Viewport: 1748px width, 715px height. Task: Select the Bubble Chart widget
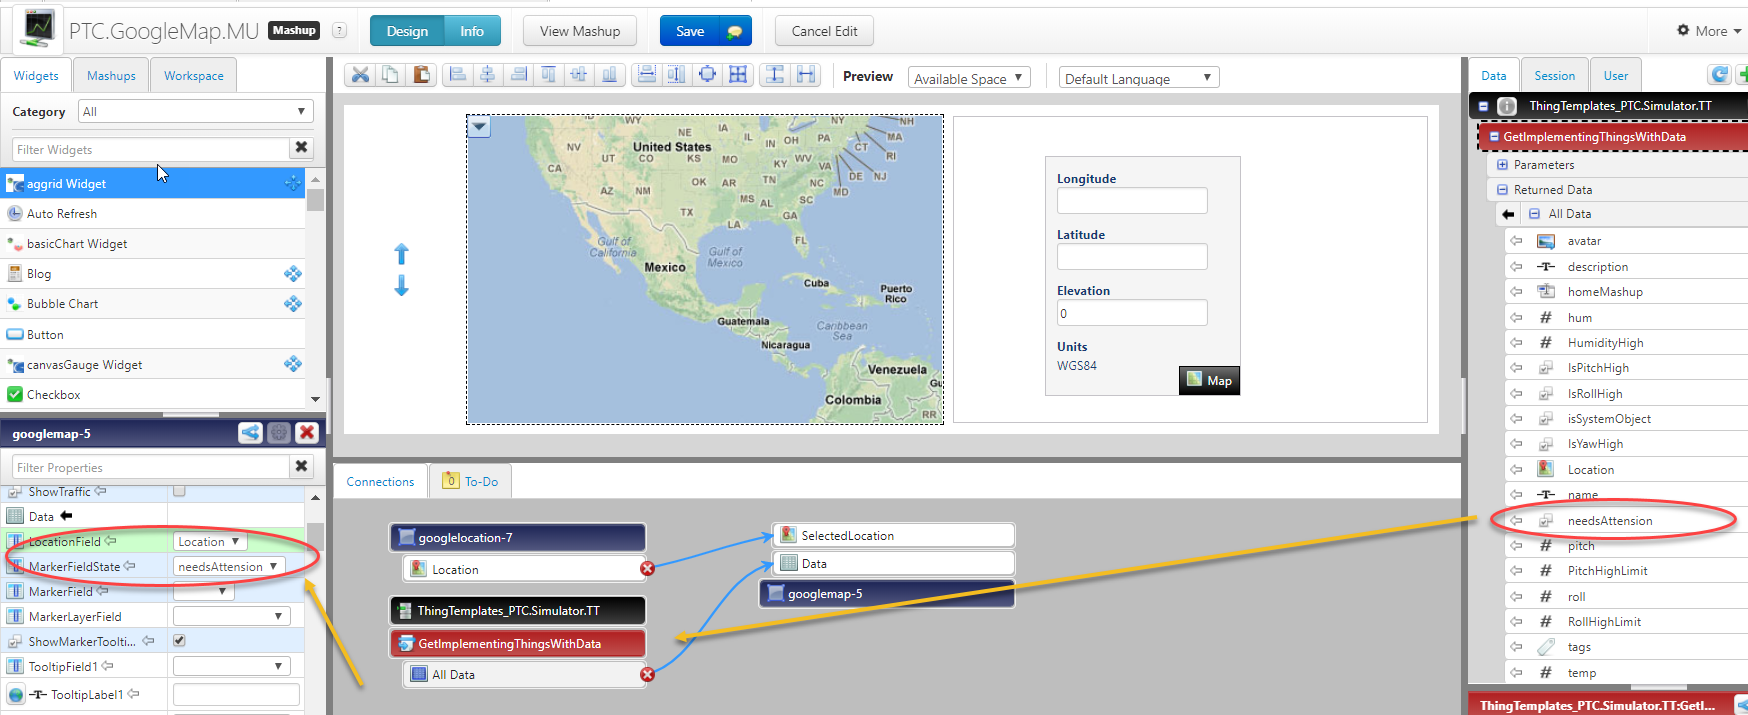point(154,304)
